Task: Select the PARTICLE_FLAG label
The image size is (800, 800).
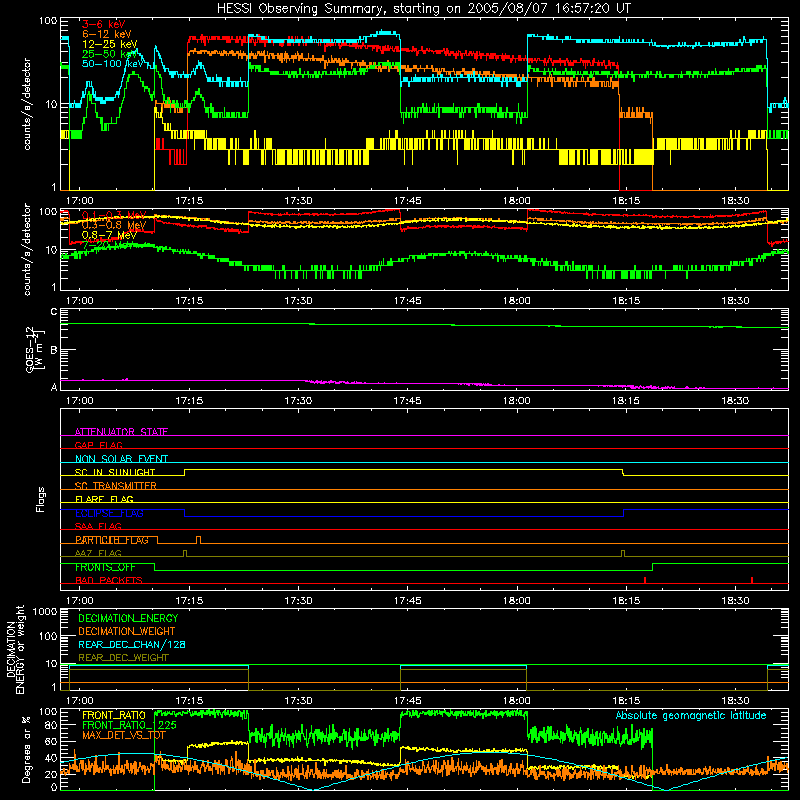Action: pyautogui.click(x=112, y=540)
